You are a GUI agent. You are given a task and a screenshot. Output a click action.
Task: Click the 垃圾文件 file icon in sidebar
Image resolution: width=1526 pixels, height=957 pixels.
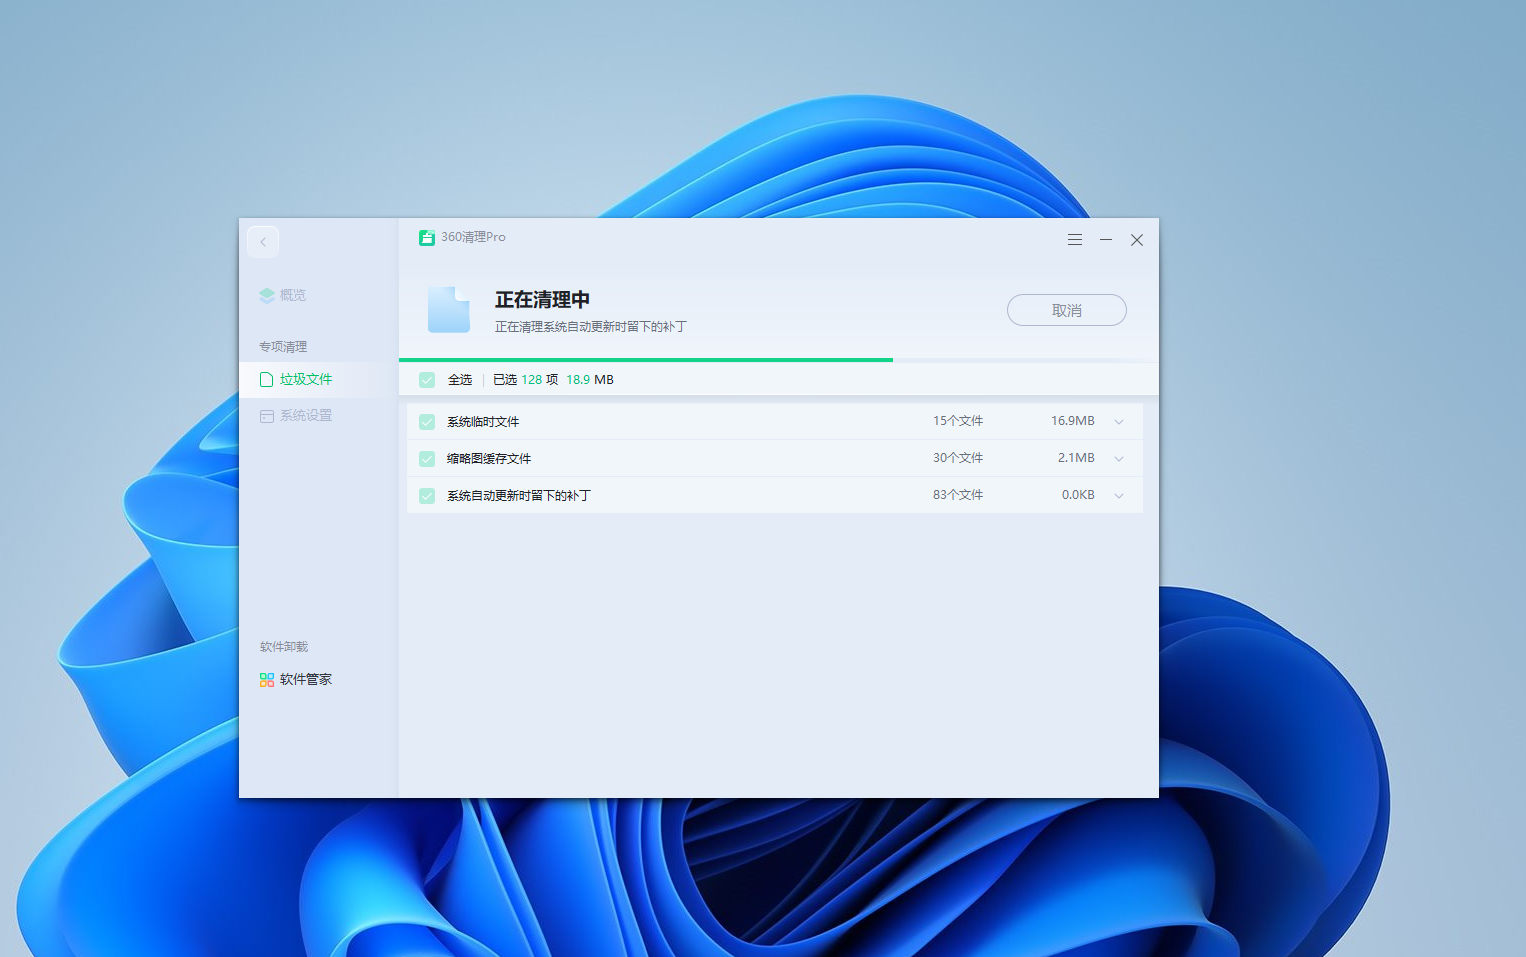pyautogui.click(x=267, y=380)
